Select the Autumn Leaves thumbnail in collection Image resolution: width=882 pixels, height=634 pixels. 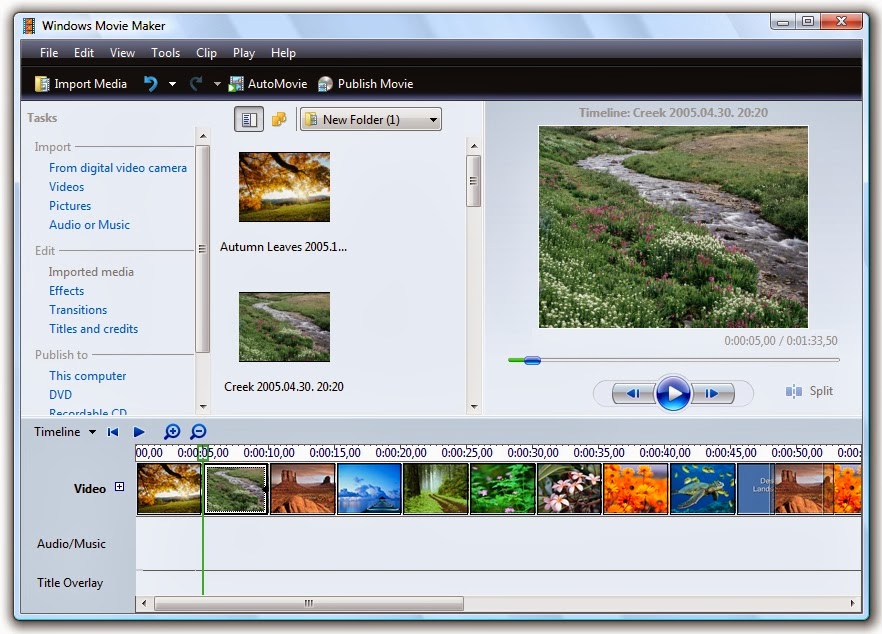point(284,187)
